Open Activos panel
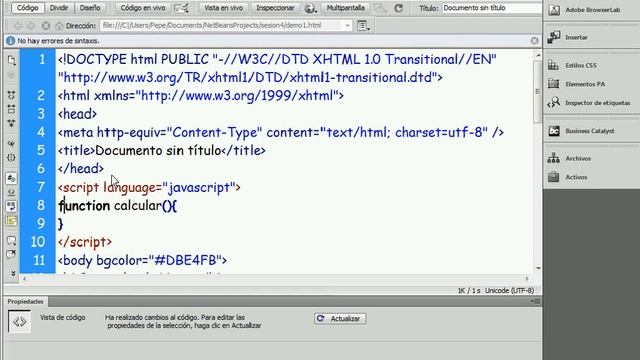The width and height of the screenshot is (640, 360). [576, 177]
